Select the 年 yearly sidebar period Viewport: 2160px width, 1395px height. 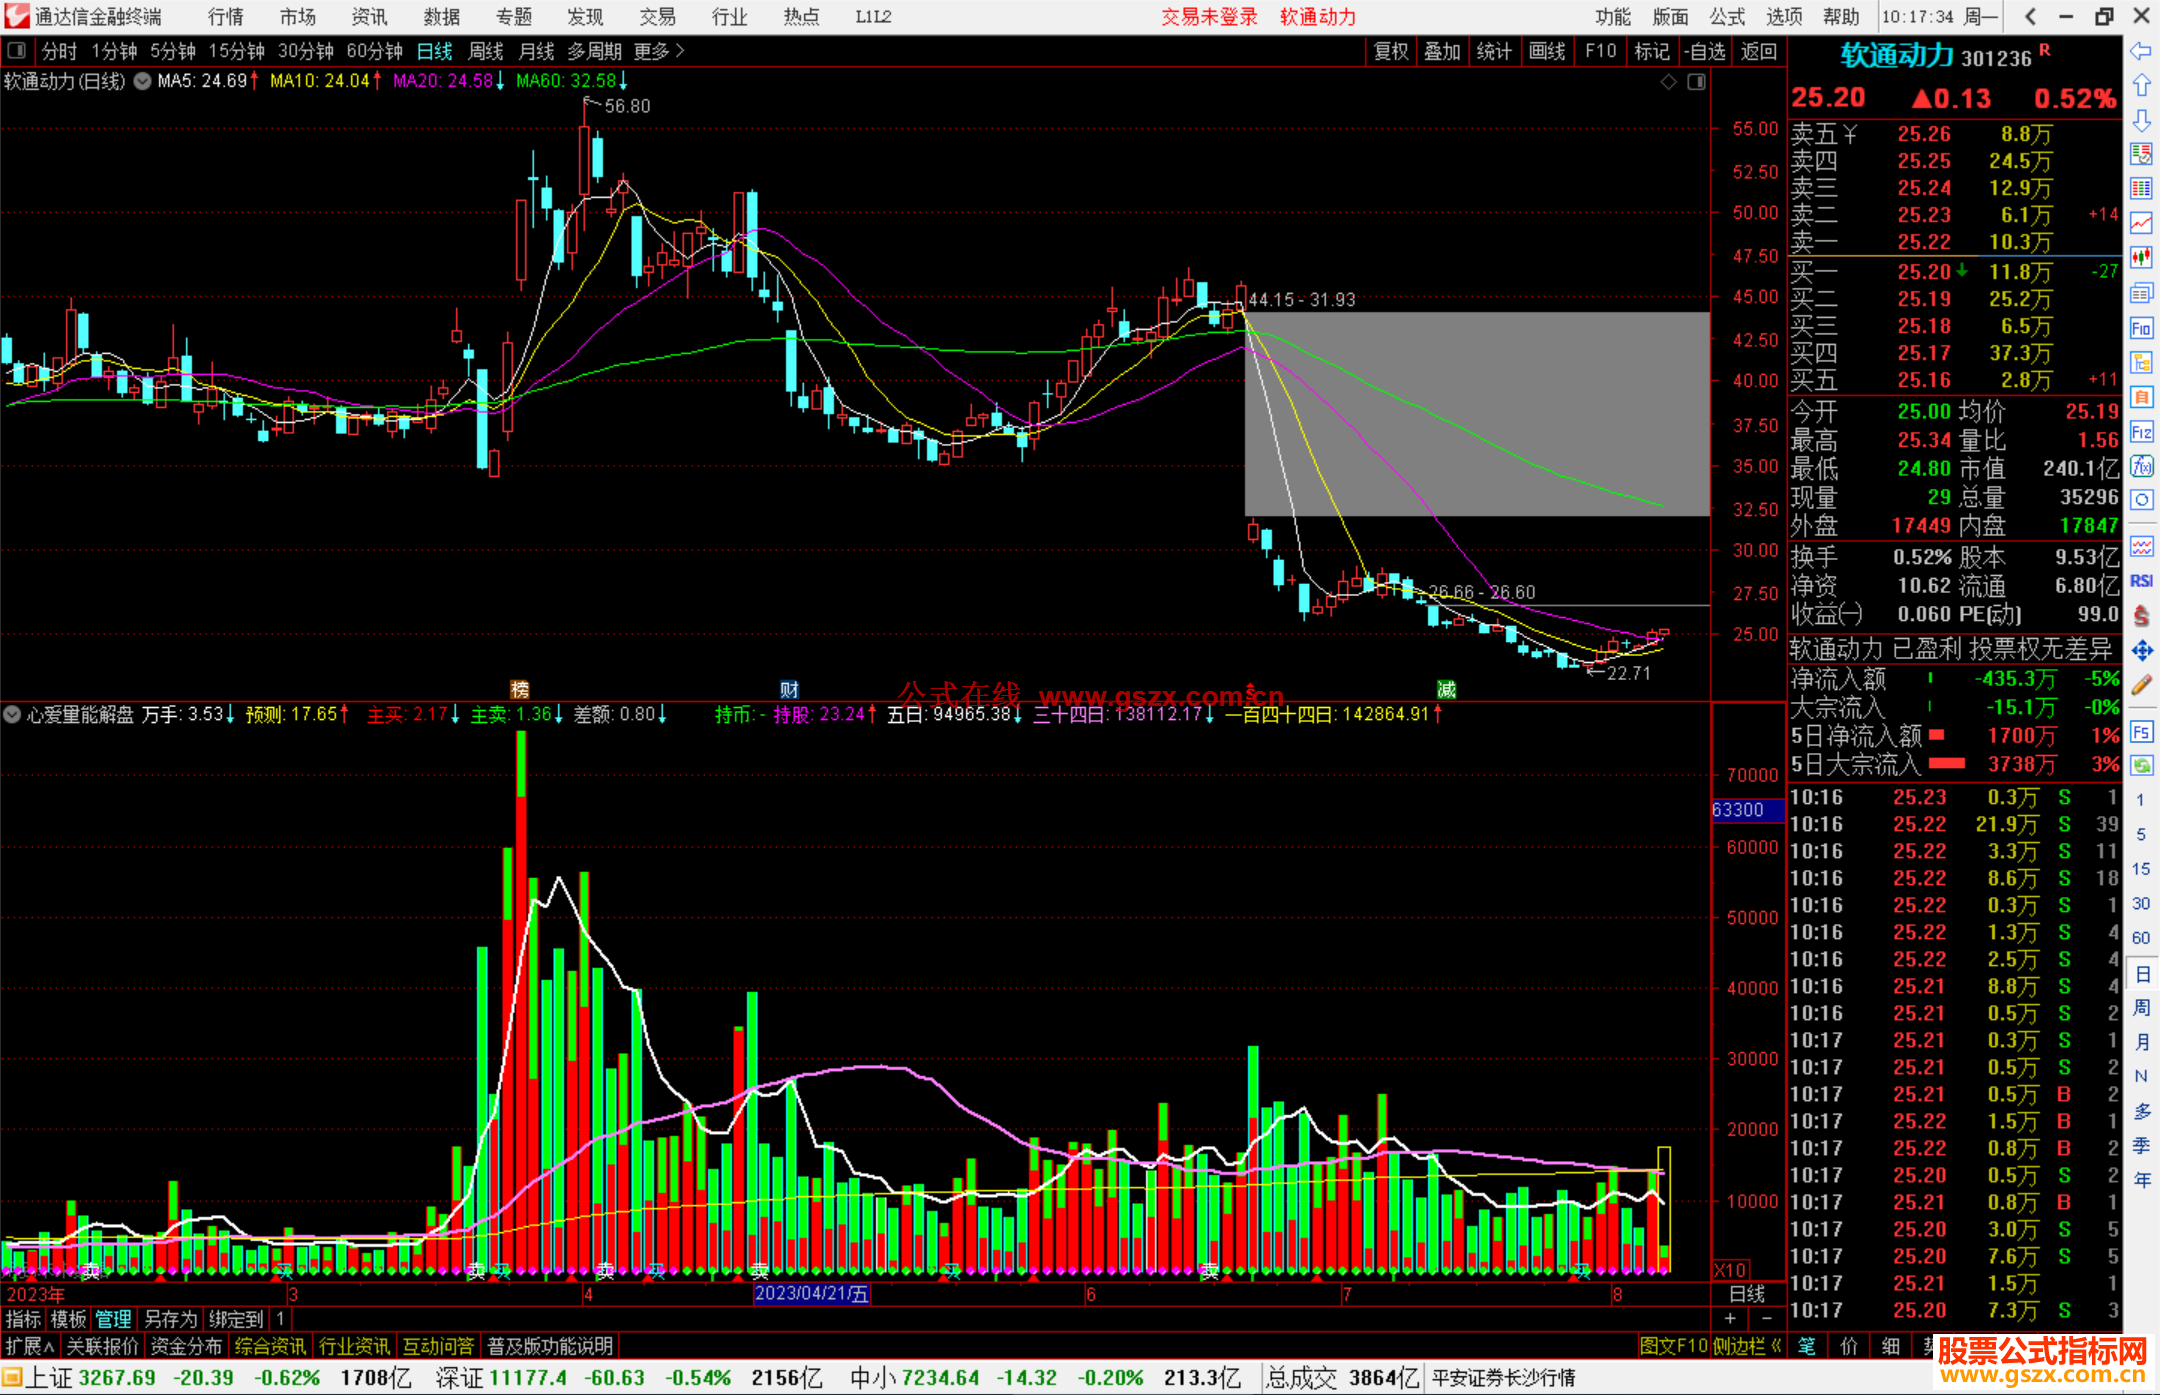[2141, 1180]
